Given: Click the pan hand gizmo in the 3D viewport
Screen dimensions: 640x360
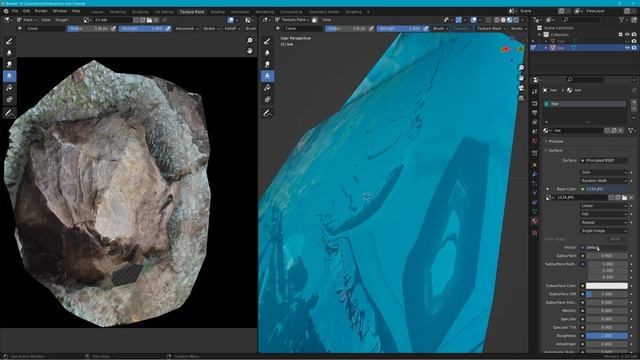Looking at the screenshot, I should point(521,78).
